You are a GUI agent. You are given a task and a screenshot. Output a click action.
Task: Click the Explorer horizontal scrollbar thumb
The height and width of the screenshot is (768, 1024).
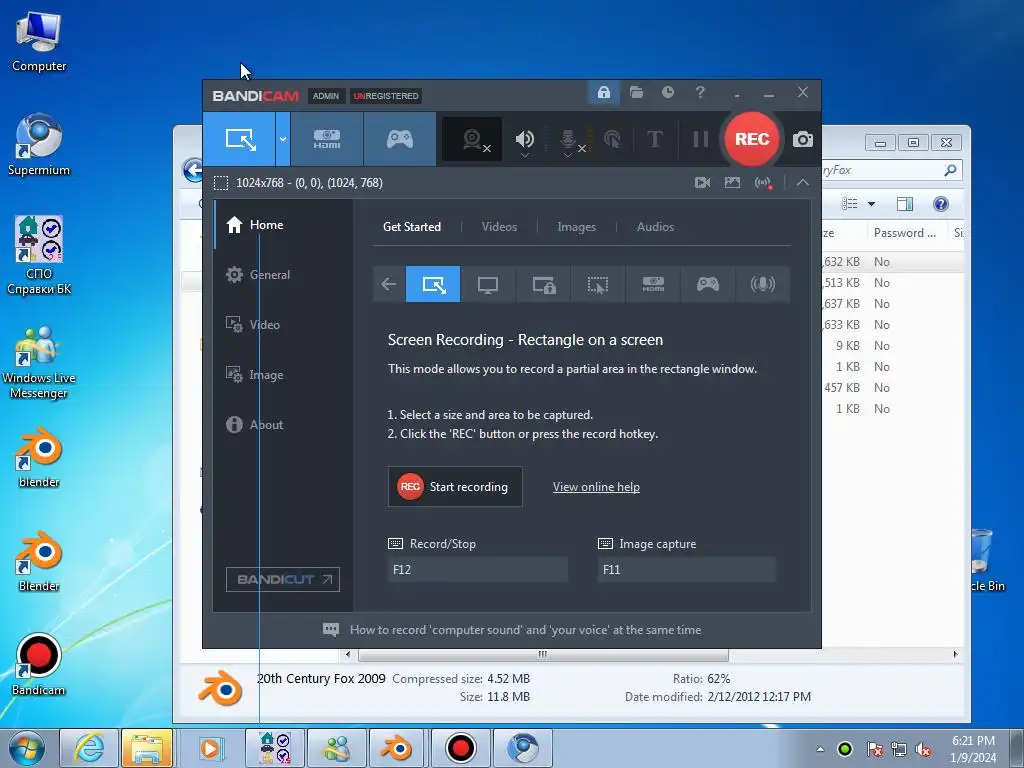tap(543, 654)
